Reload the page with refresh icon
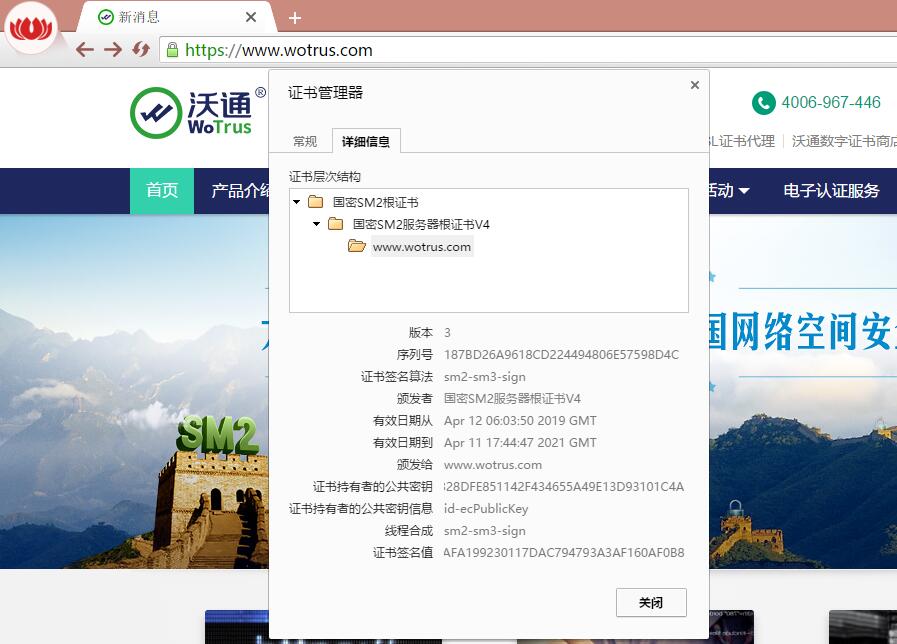The image size is (897, 644). [141, 50]
